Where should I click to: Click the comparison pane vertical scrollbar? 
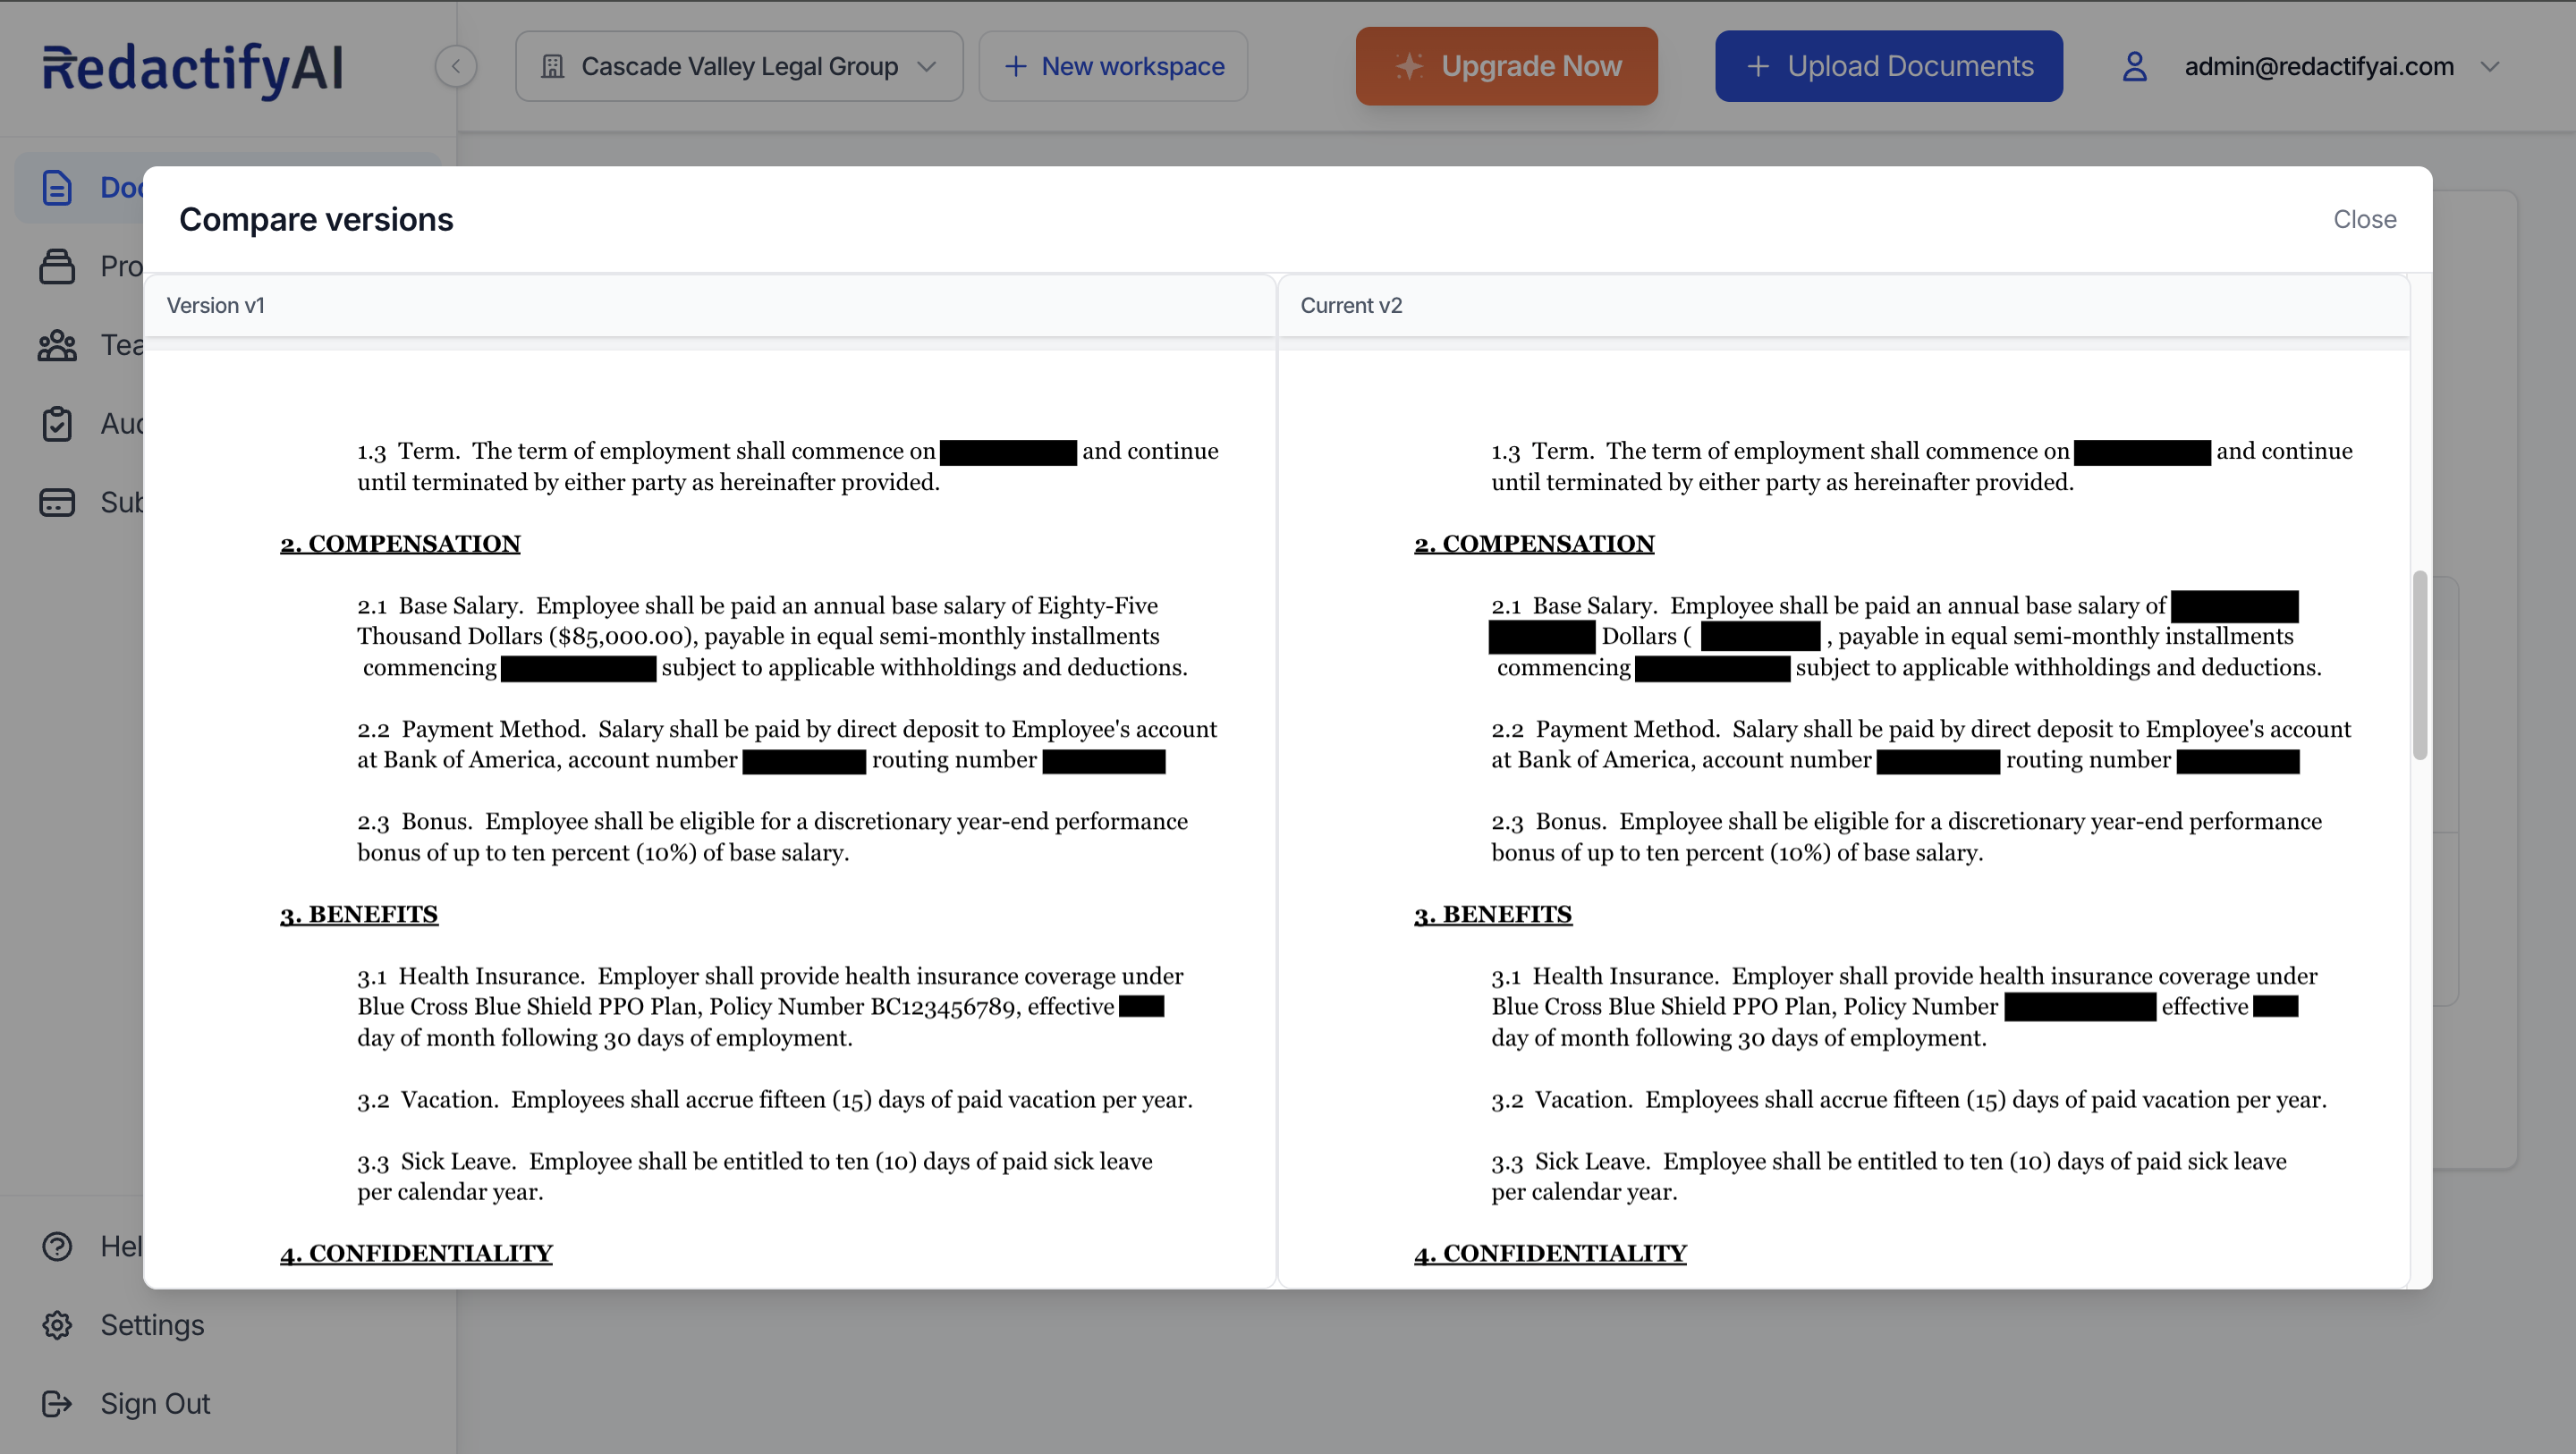point(2420,665)
